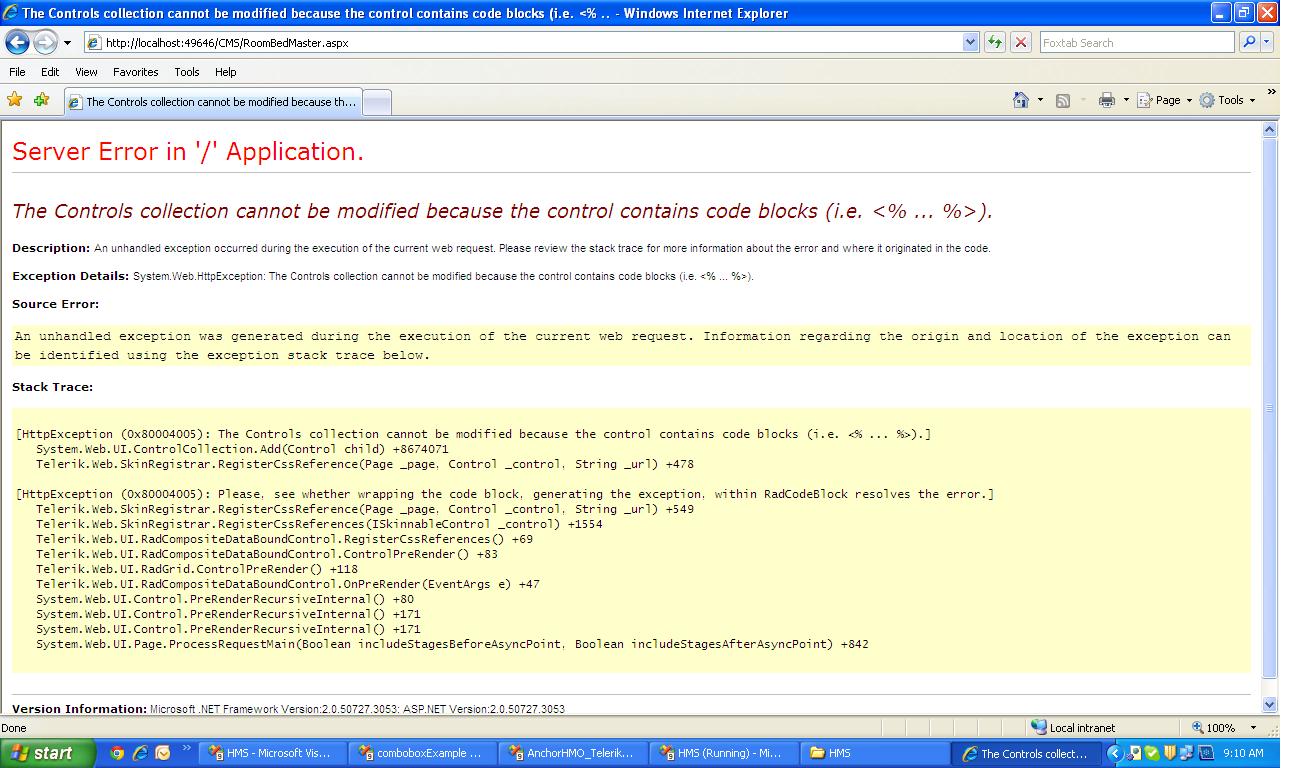This screenshot has width=1304, height=768.
Task: Click the RSS feeds icon
Action: pyautogui.click(x=1063, y=100)
